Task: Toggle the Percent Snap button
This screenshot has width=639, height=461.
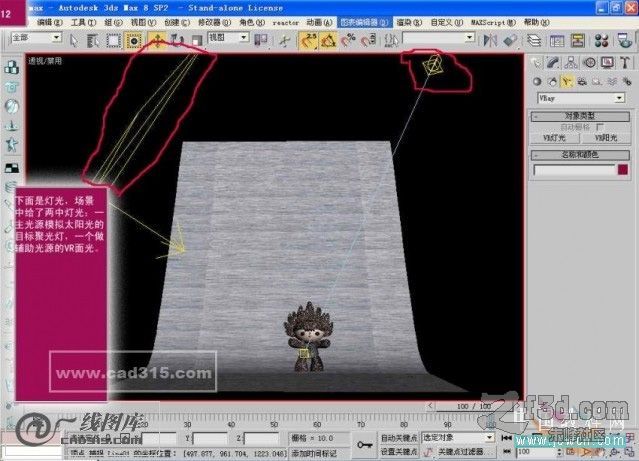Action: point(348,40)
